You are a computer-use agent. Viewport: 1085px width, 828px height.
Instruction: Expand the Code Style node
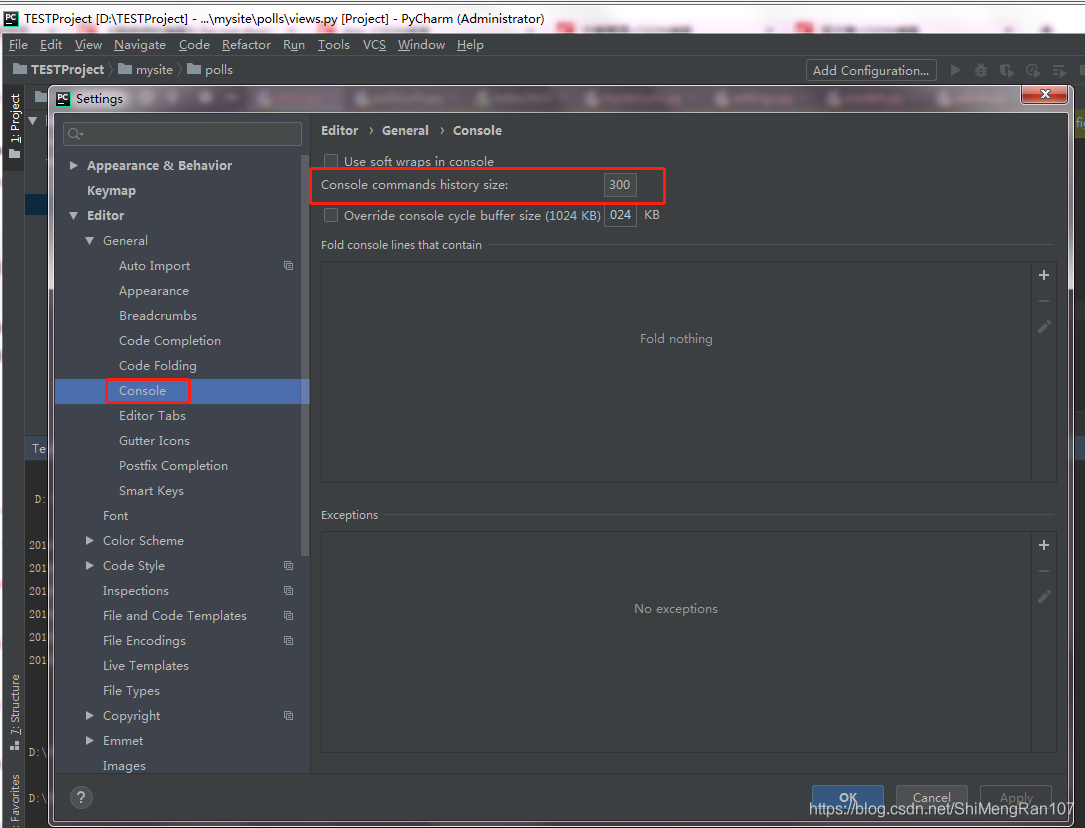[x=89, y=565]
